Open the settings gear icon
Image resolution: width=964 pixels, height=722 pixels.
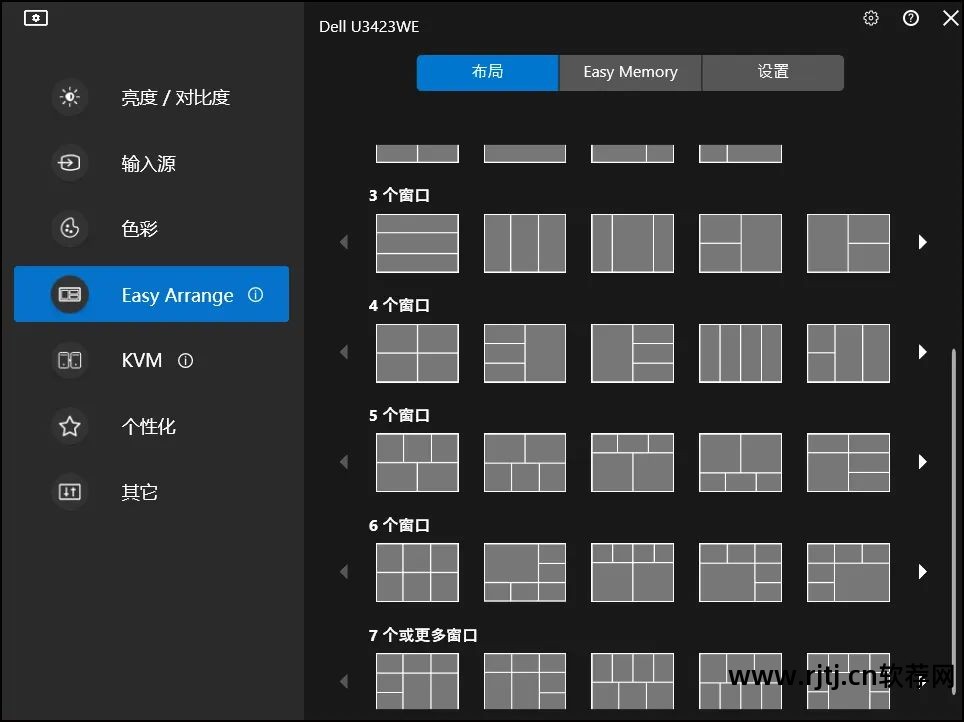[871, 18]
